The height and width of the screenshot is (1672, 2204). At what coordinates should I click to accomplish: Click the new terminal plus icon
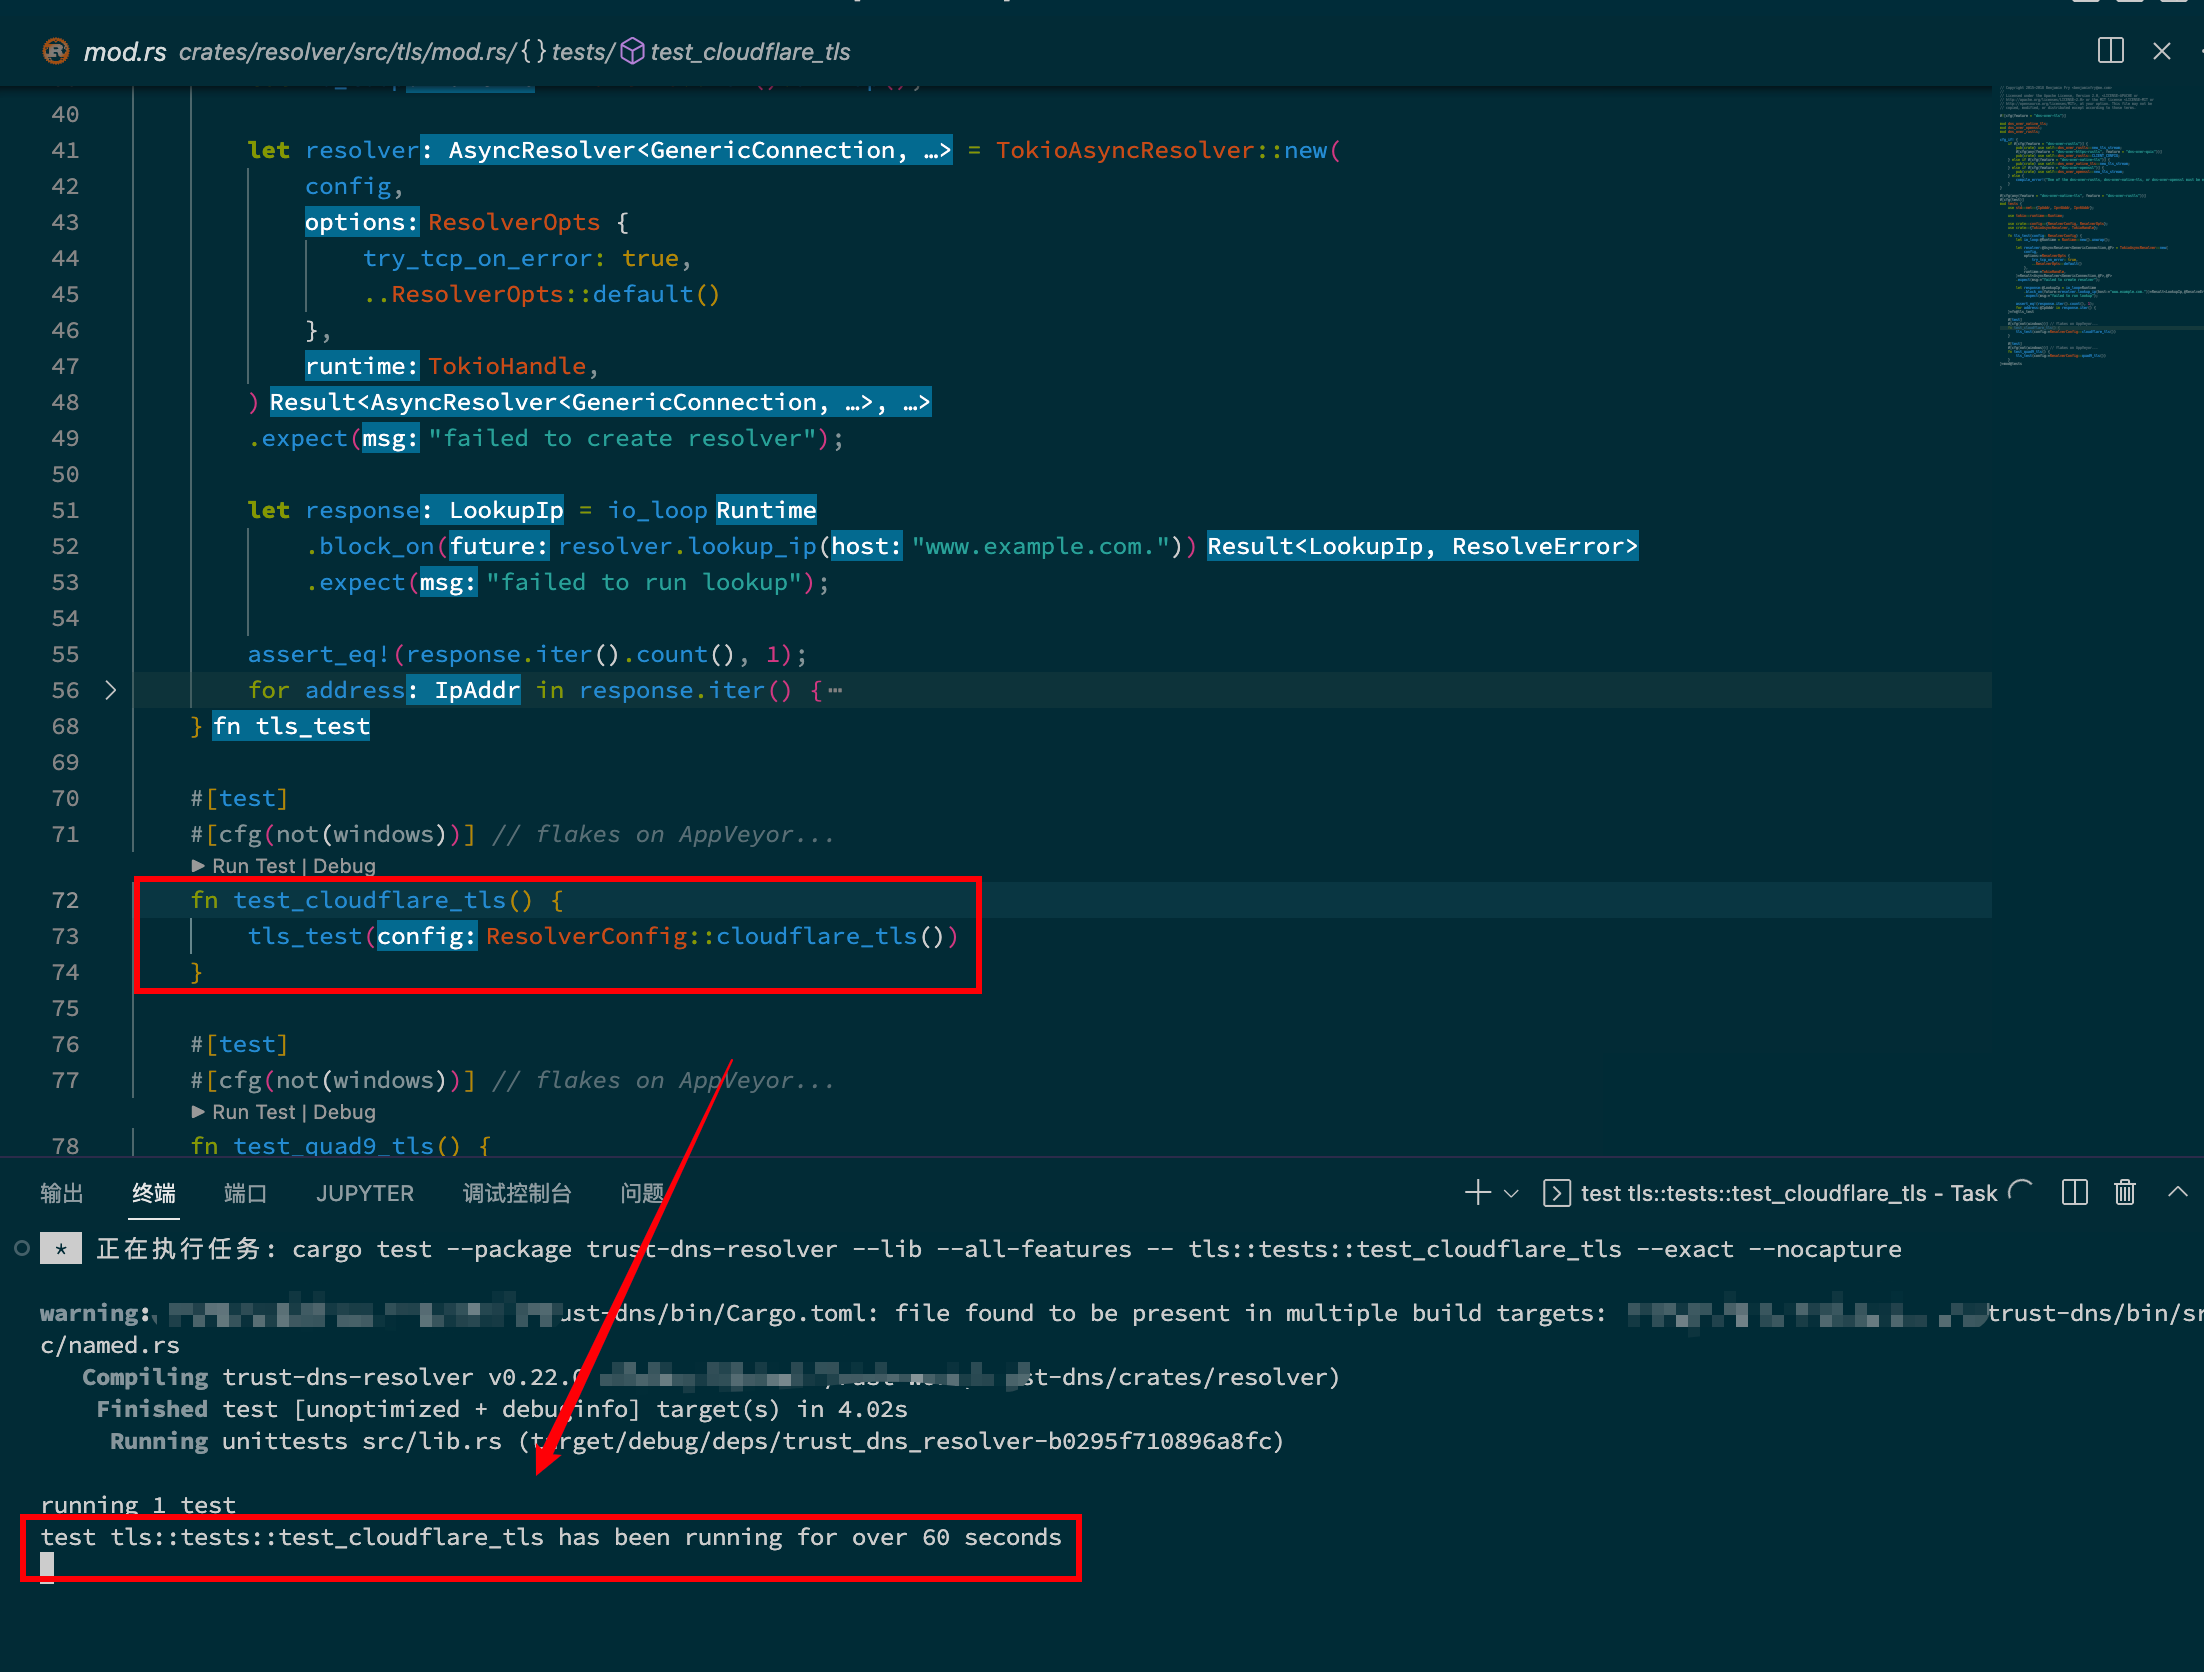[x=1477, y=1192]
